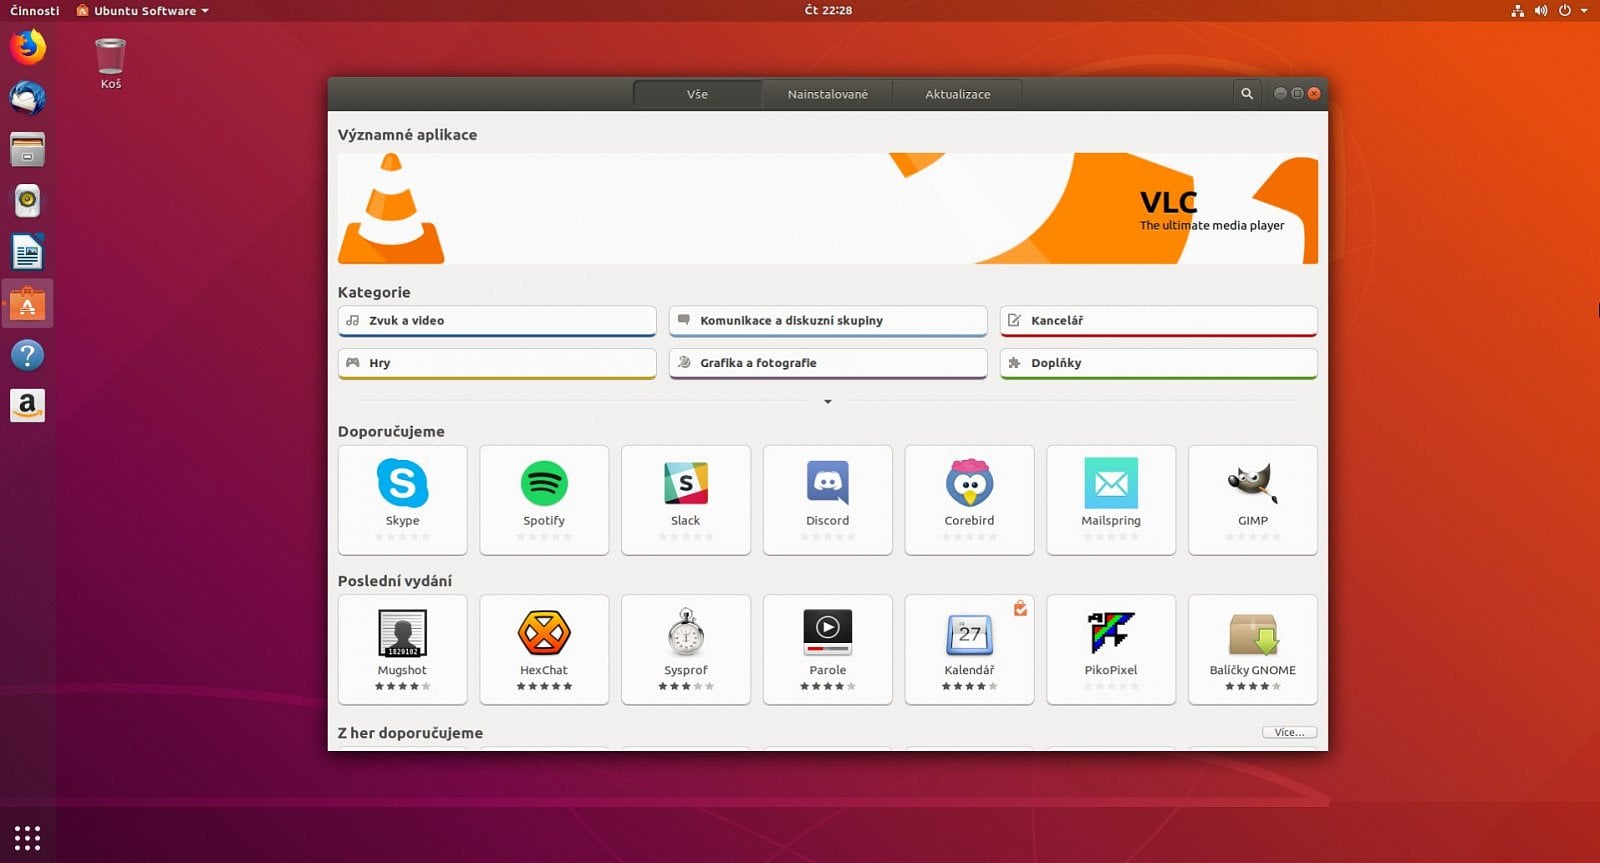Switch to the Vše tab
This screenshot has width=1600, height=863.
[697, 94]
